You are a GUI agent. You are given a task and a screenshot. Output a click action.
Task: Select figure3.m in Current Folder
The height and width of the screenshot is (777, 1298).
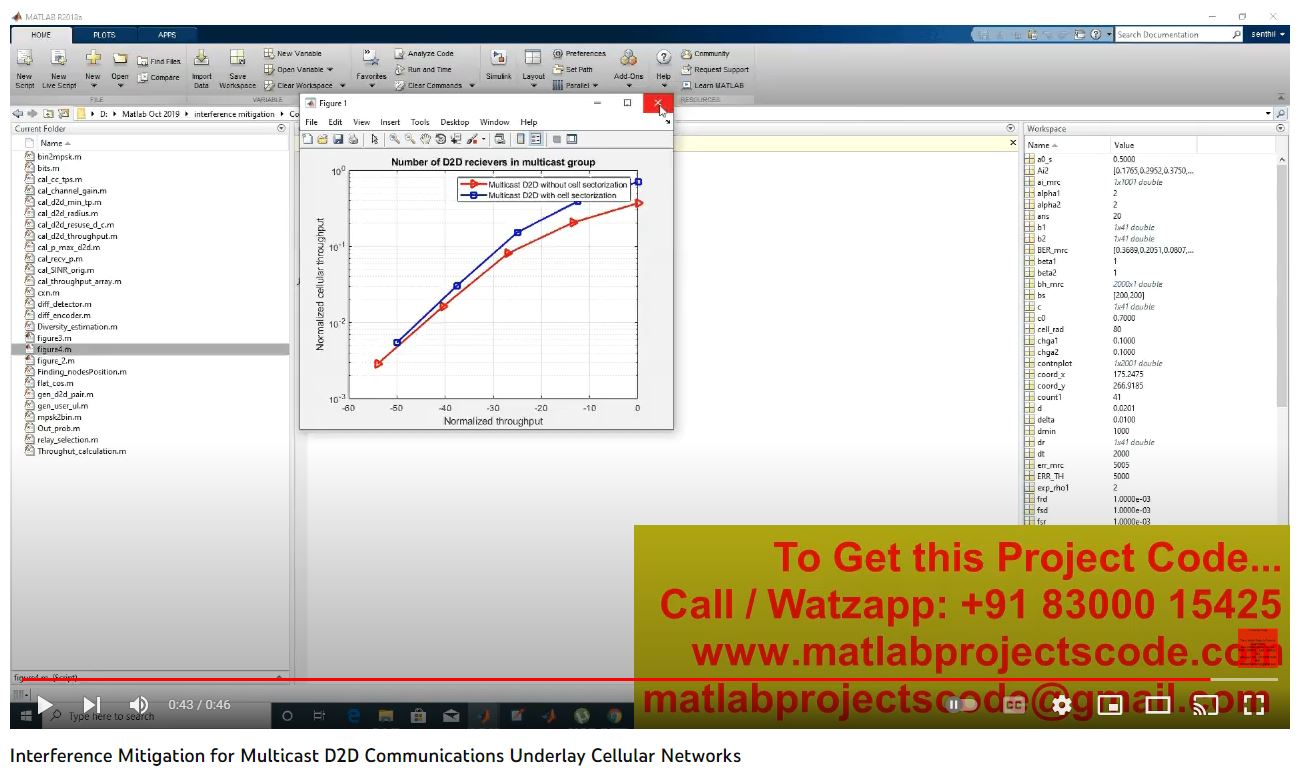(x=54, y=338)
